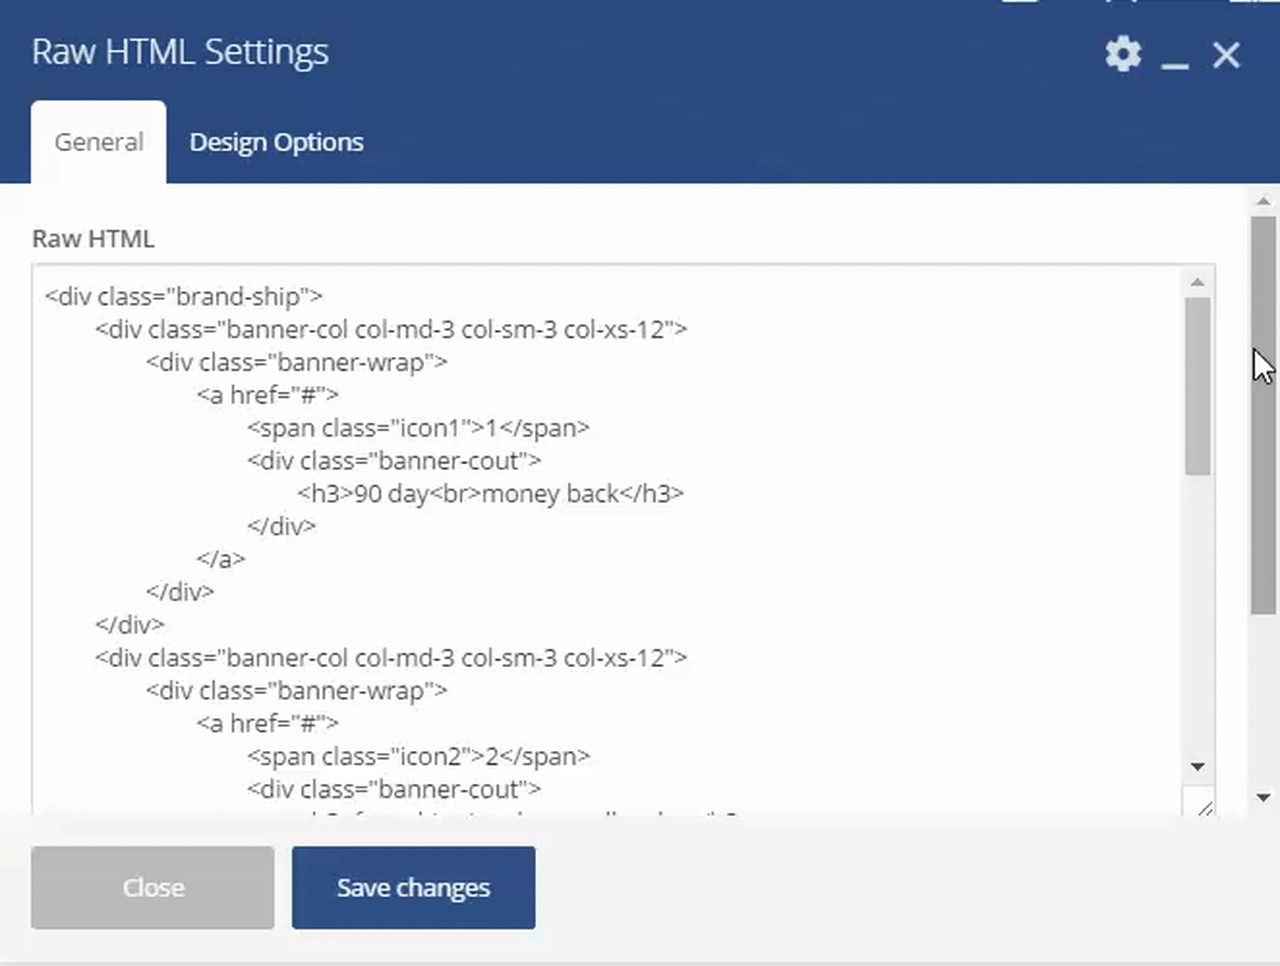Open the gear settings menu
The width and height of the screenshot is (1280, 966).
[1123, 54]
